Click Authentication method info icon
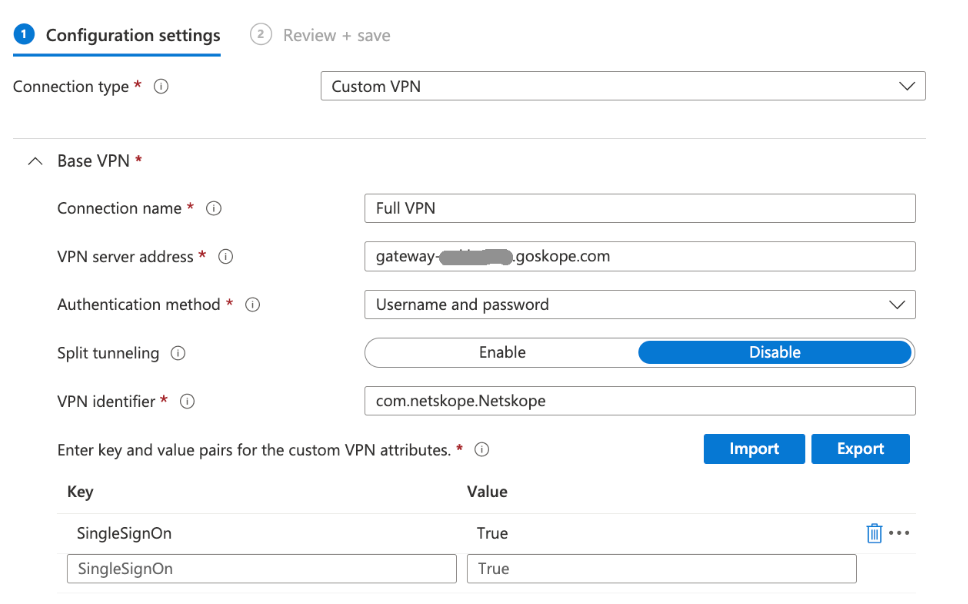The image size is (968, 604). (252, 304)
